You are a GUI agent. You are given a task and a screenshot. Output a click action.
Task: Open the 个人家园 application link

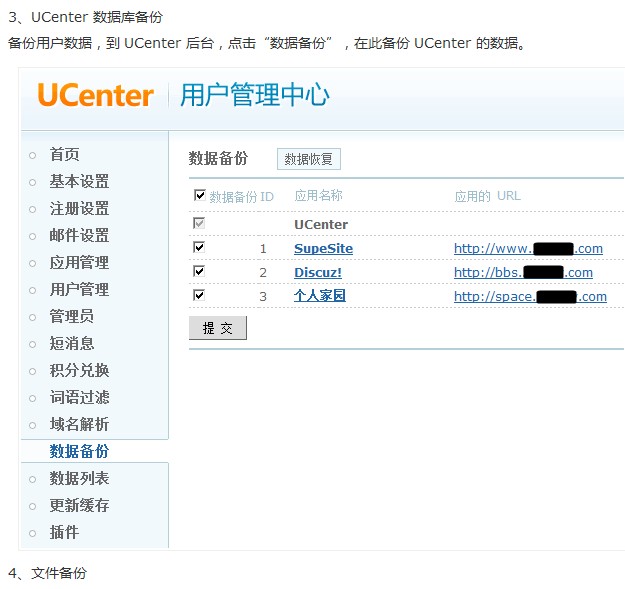[x=320, y=296]
